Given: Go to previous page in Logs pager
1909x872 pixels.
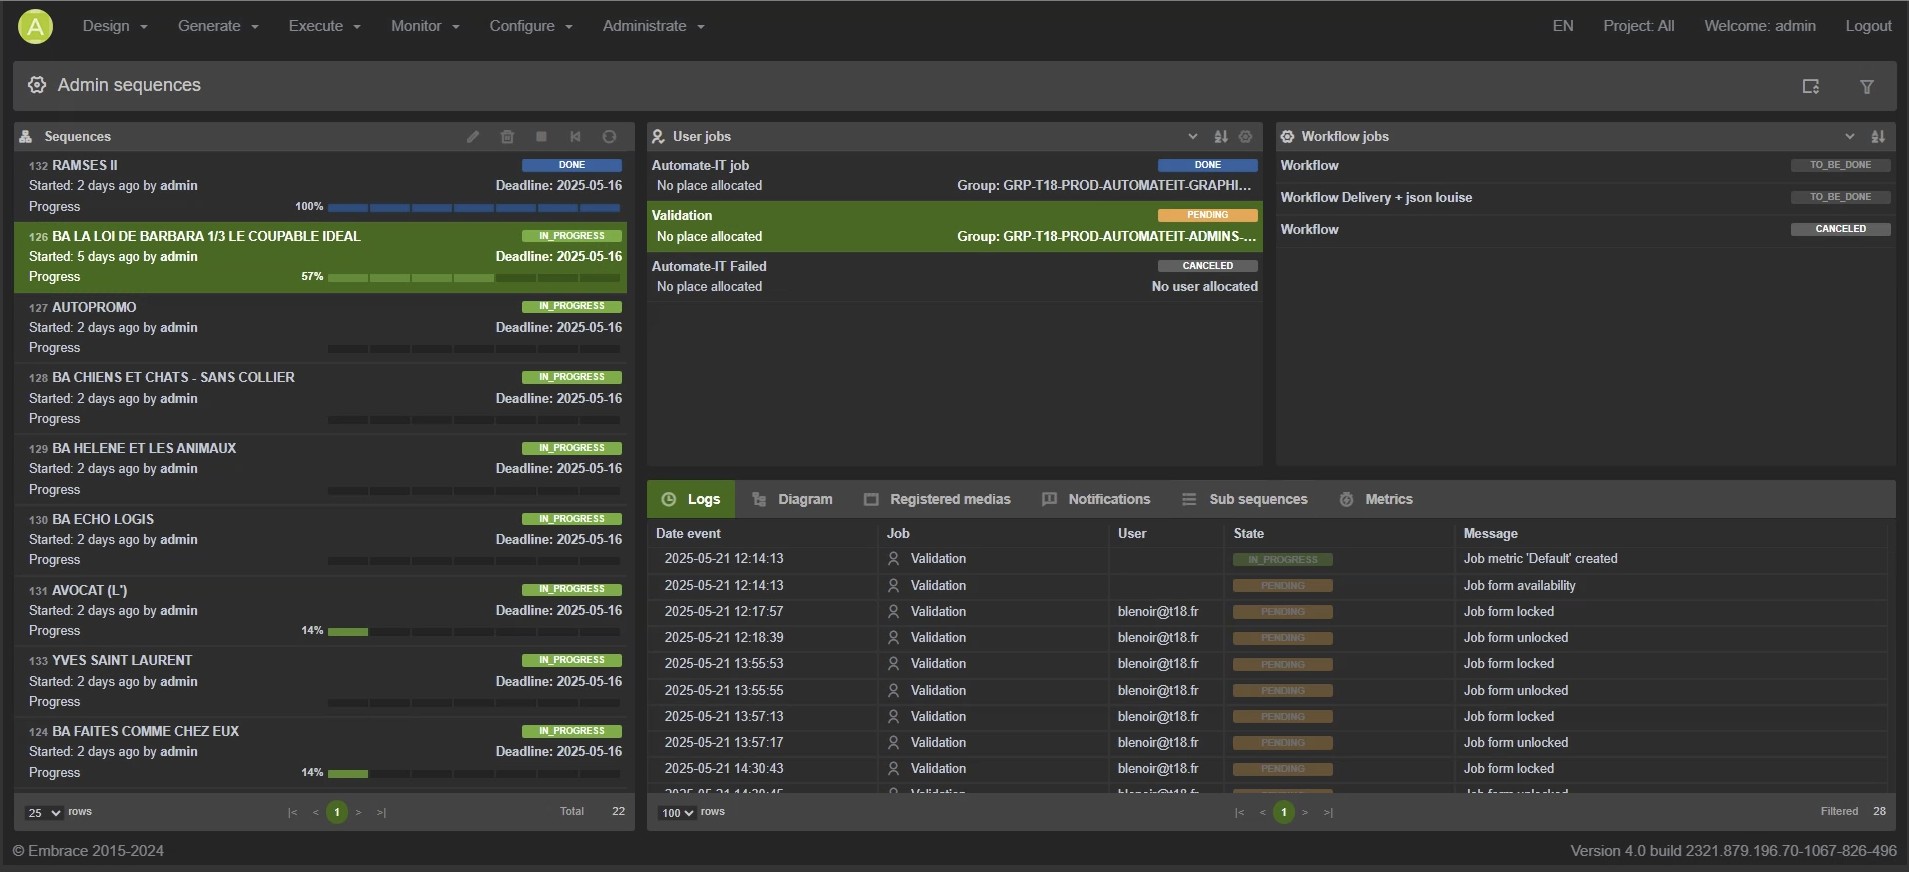Looking at the screenshot, I should point(1262,813).
